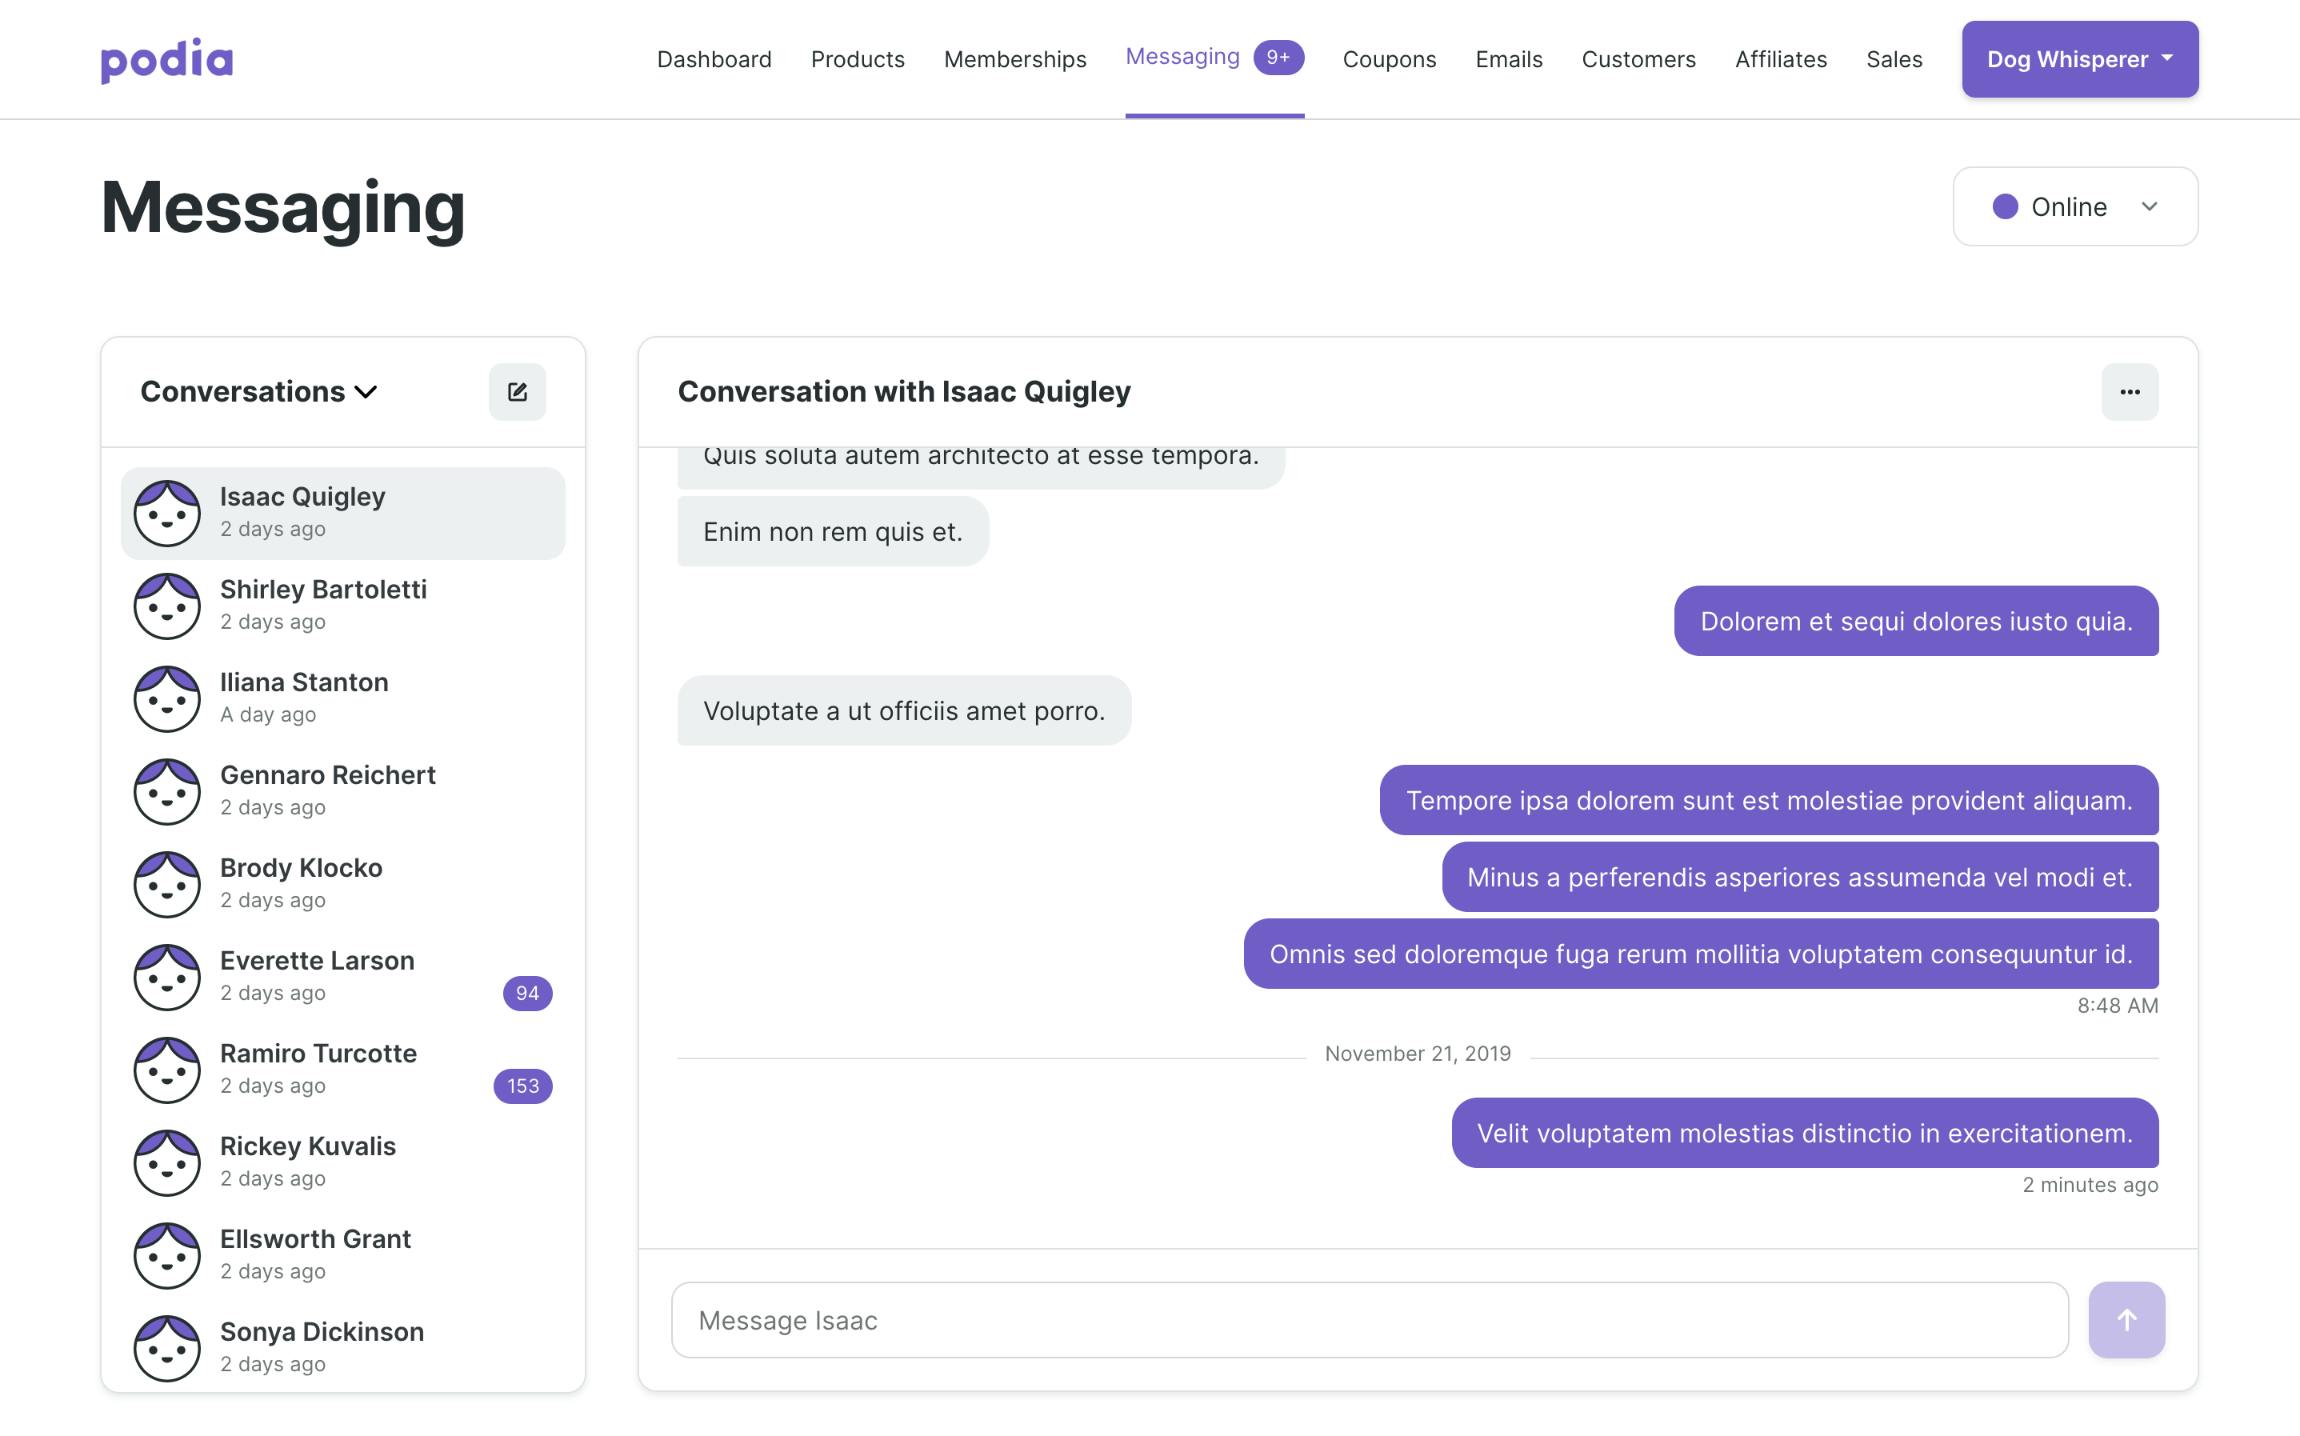
Task: Click the 94 unread badge for Everette Larson
Action: pyautogui.click(x=527, y=993)
